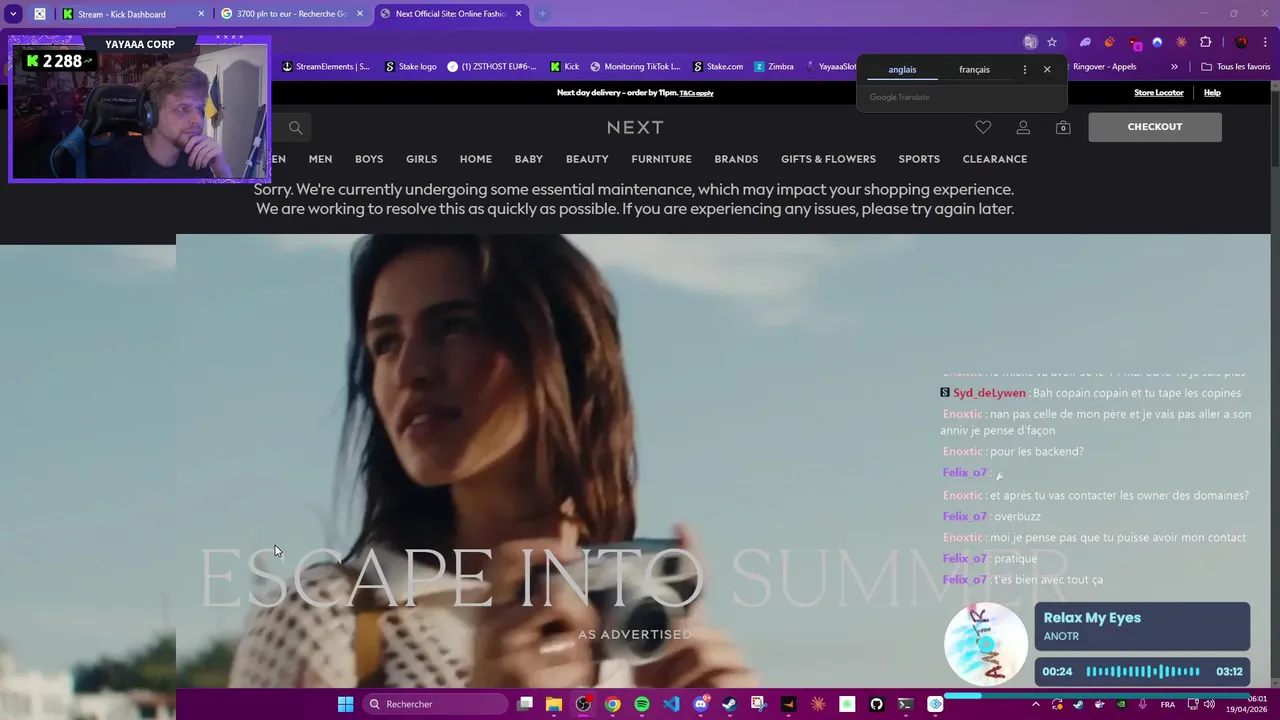Click the Google Translate icon in address bar
This screenshot has height=720, width=1280.
[1030, 42]
